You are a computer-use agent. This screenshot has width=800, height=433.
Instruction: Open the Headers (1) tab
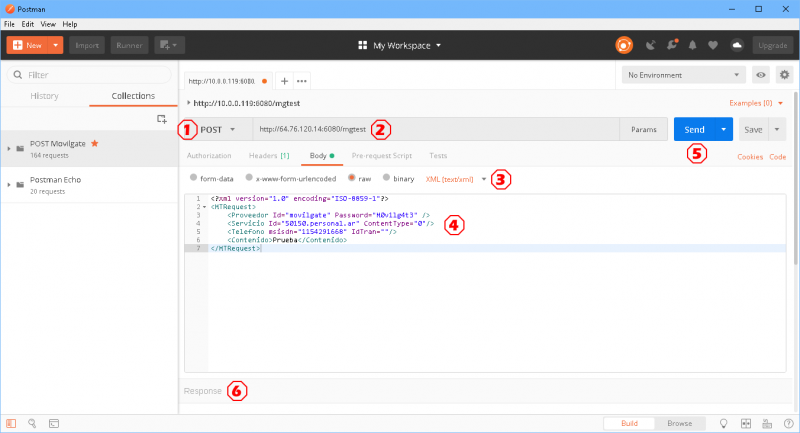tap(269, 156)
